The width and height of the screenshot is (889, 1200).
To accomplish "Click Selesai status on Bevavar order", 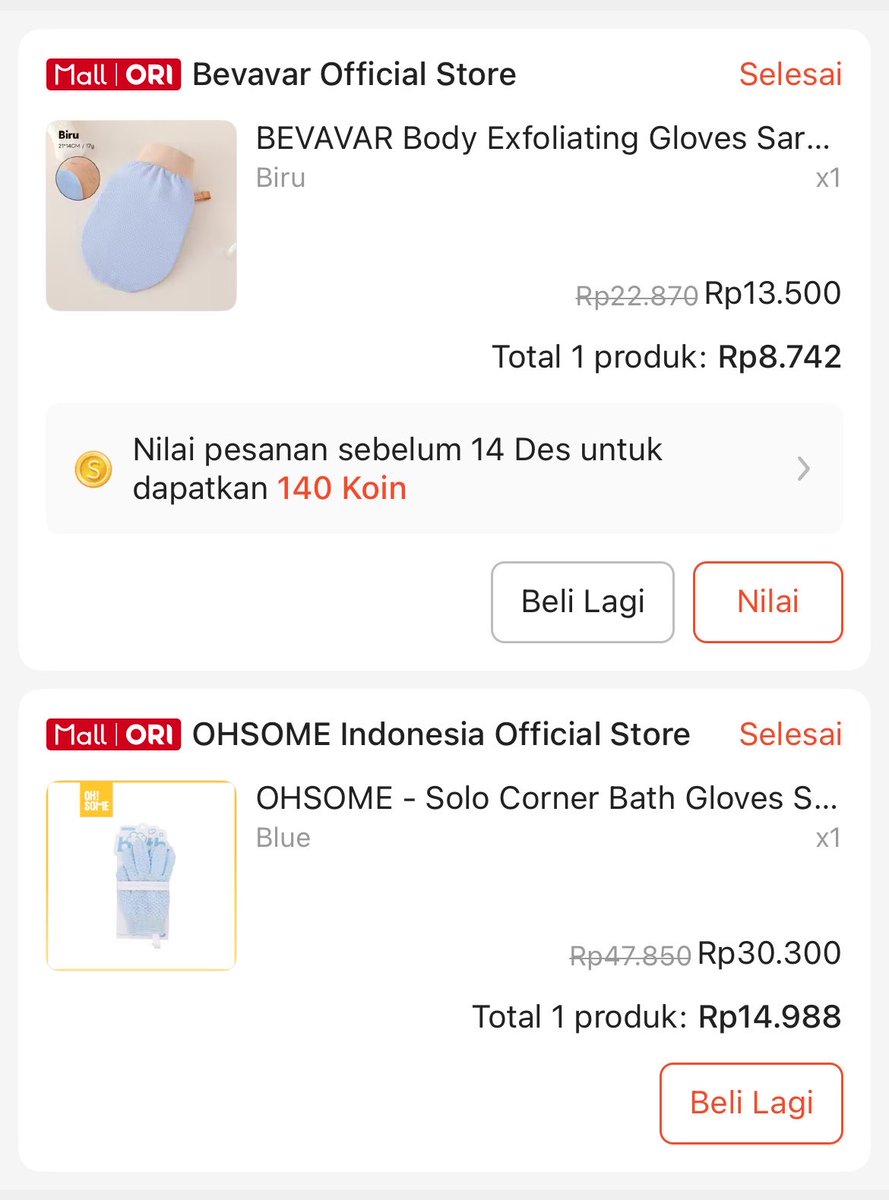I will coord(791,74).
